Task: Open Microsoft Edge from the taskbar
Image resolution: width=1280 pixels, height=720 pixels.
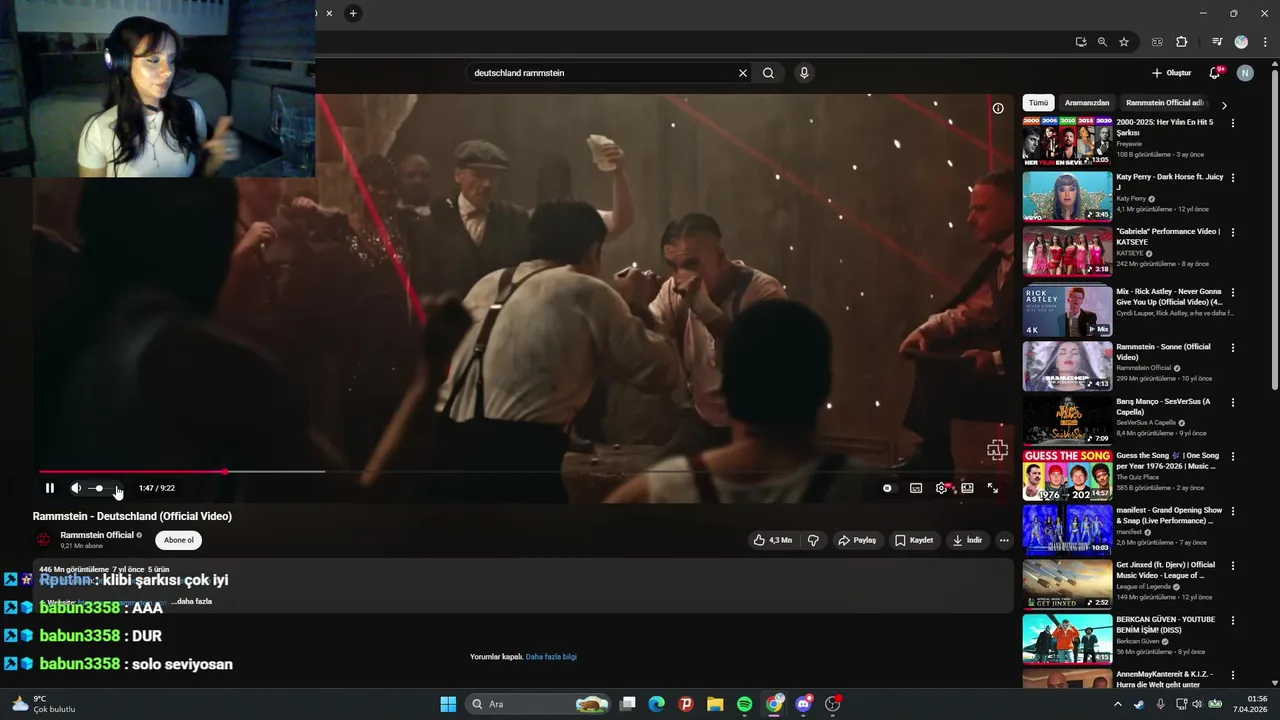Action: (656, 704)
